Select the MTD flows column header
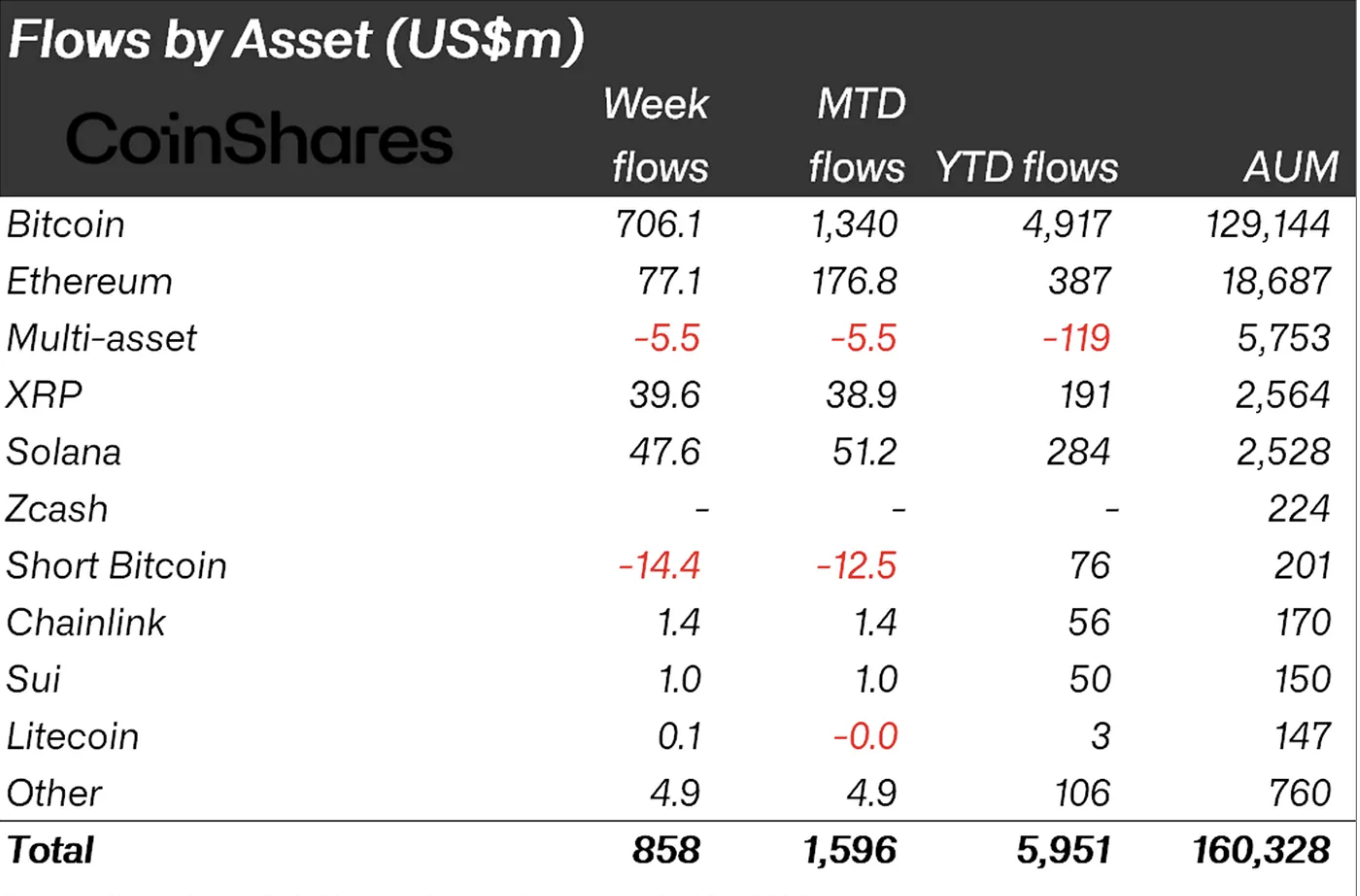The image size is (1360, 896). 856,136
